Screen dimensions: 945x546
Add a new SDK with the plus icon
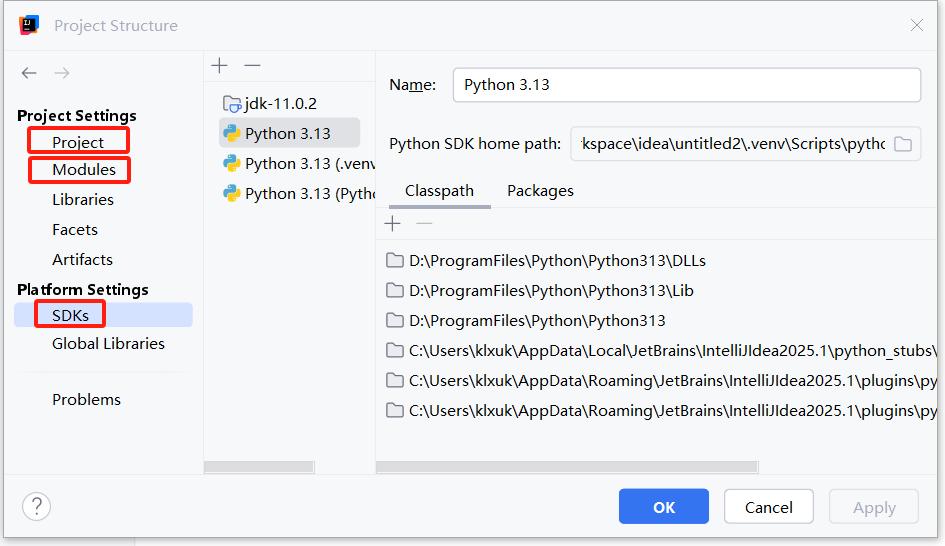pos(219,65)
